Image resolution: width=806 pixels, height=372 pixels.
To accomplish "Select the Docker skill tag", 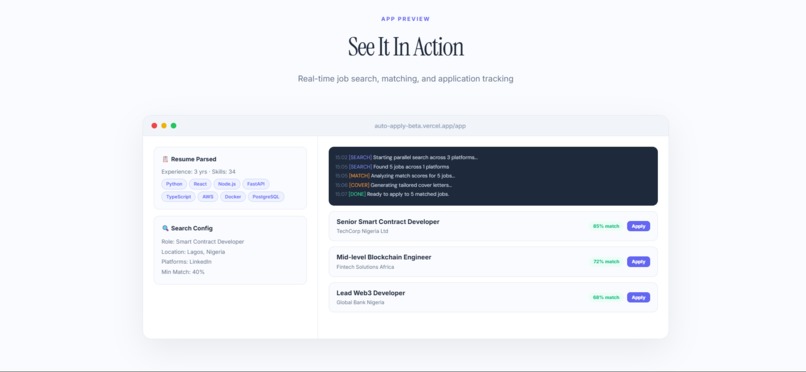I will (233, 197).
